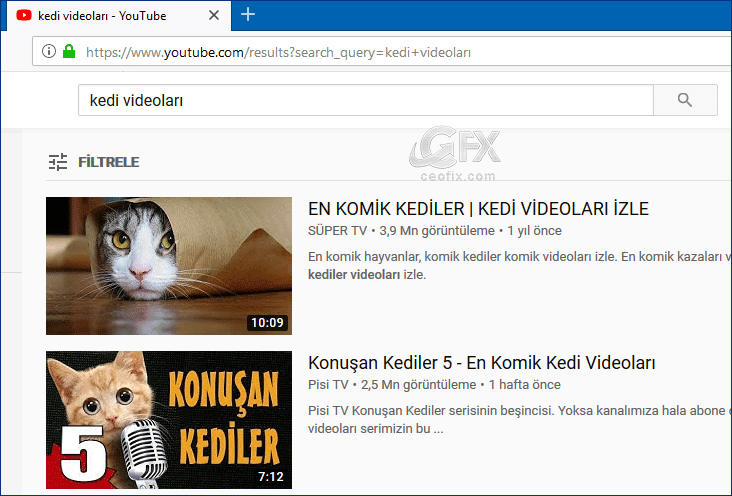The image size is (732, 496).
Task: Open the FİLTRELE filter options
Action: (x=108, y=162)
